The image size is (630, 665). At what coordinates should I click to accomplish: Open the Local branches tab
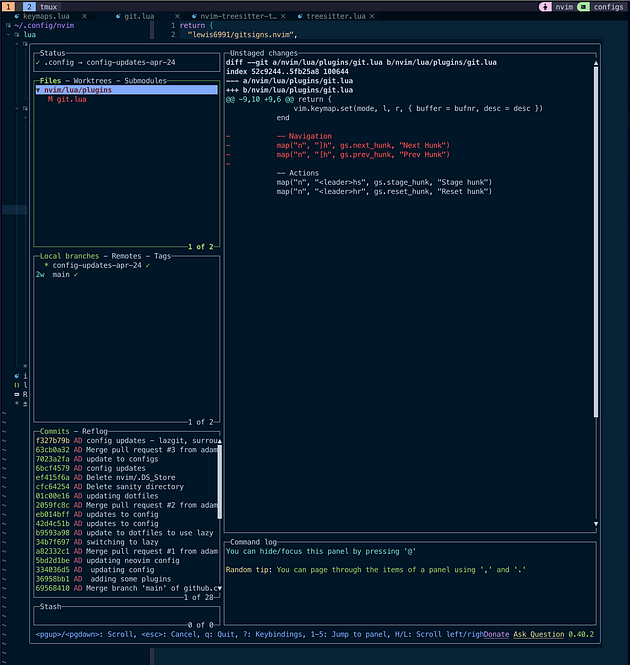(69, 256)
